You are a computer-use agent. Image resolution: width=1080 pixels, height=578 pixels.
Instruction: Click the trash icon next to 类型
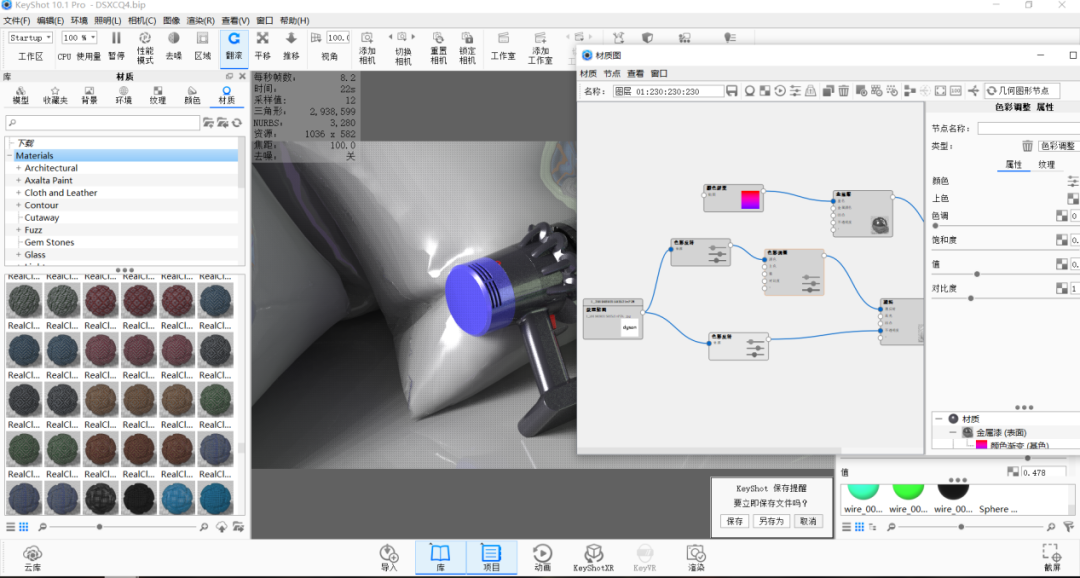(1027, 146)
